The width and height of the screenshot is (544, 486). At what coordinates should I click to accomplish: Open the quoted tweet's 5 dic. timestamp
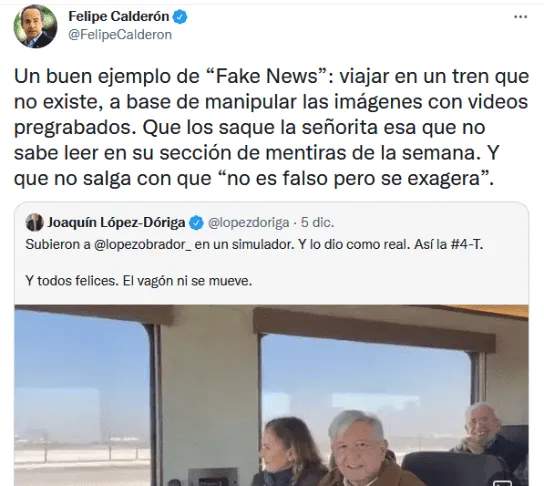pos(317,222)
